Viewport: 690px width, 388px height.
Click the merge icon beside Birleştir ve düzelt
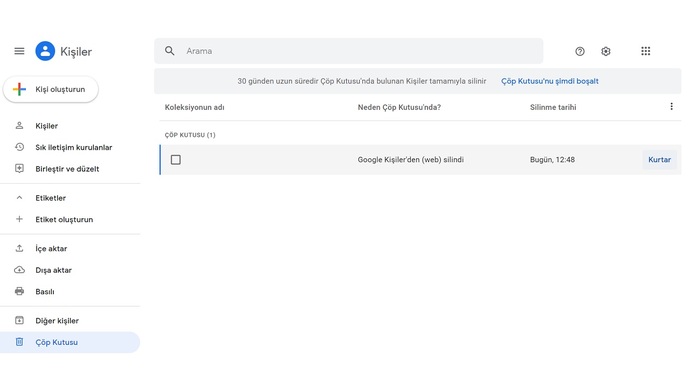click(x=19, y=168)
